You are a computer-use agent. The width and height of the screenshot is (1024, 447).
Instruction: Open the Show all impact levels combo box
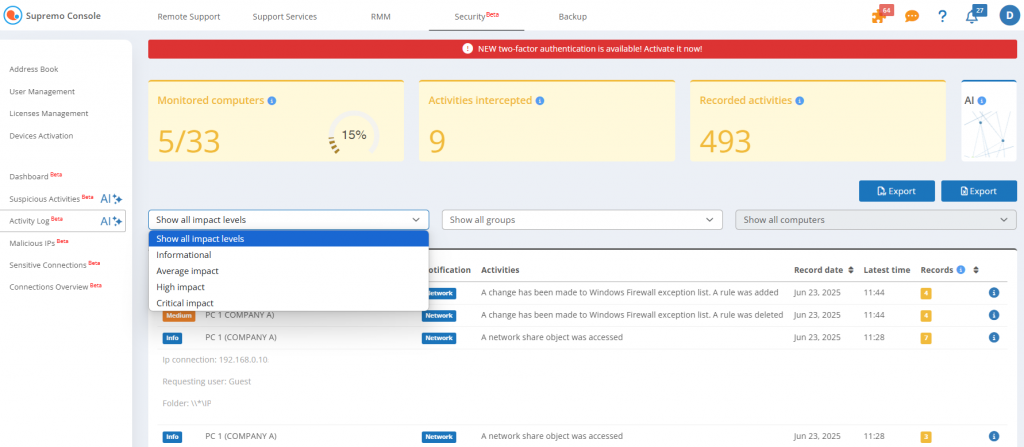(x=289, y=220)
